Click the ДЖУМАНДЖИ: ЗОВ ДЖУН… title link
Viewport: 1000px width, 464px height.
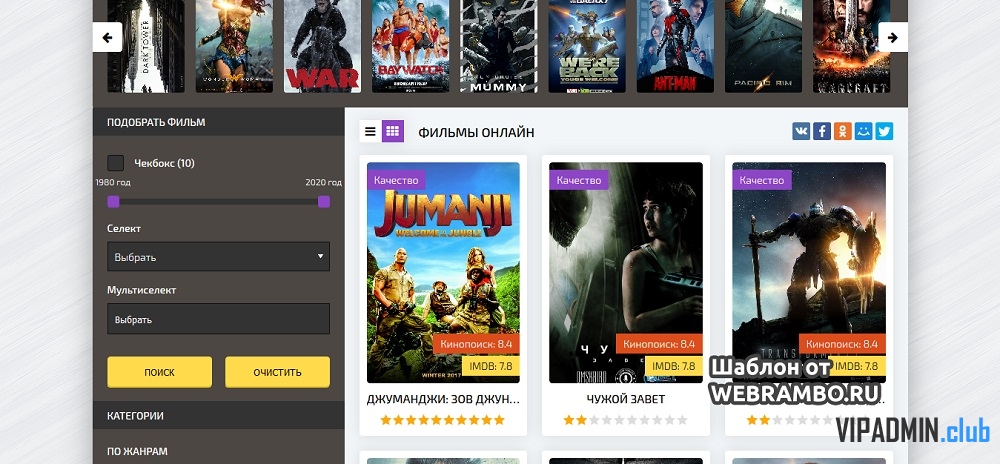(x=443, y=399)
